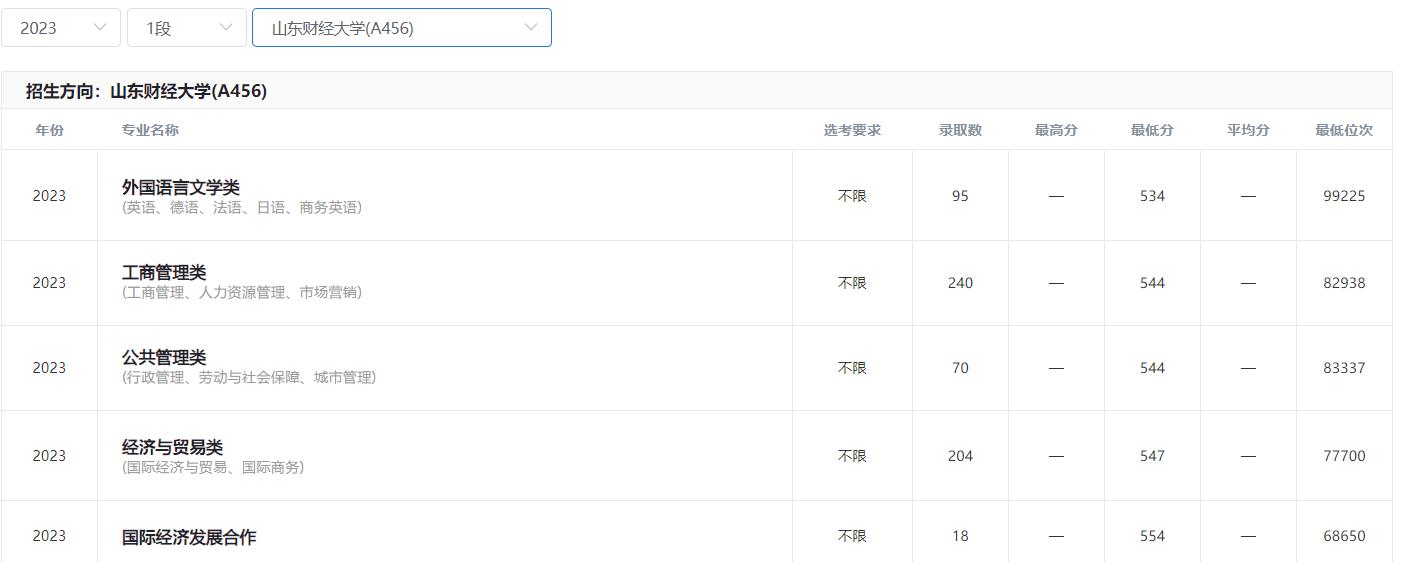Open the 1段 batch dropdown
This screenshot has height=562, width=1404.
tap(186, 28)
